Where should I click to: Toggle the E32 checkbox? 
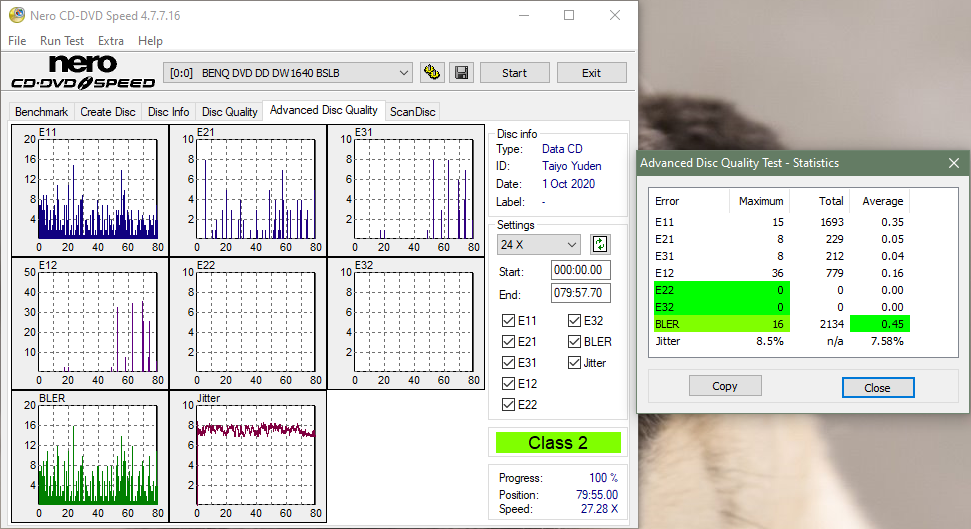(x=574, y=320)
